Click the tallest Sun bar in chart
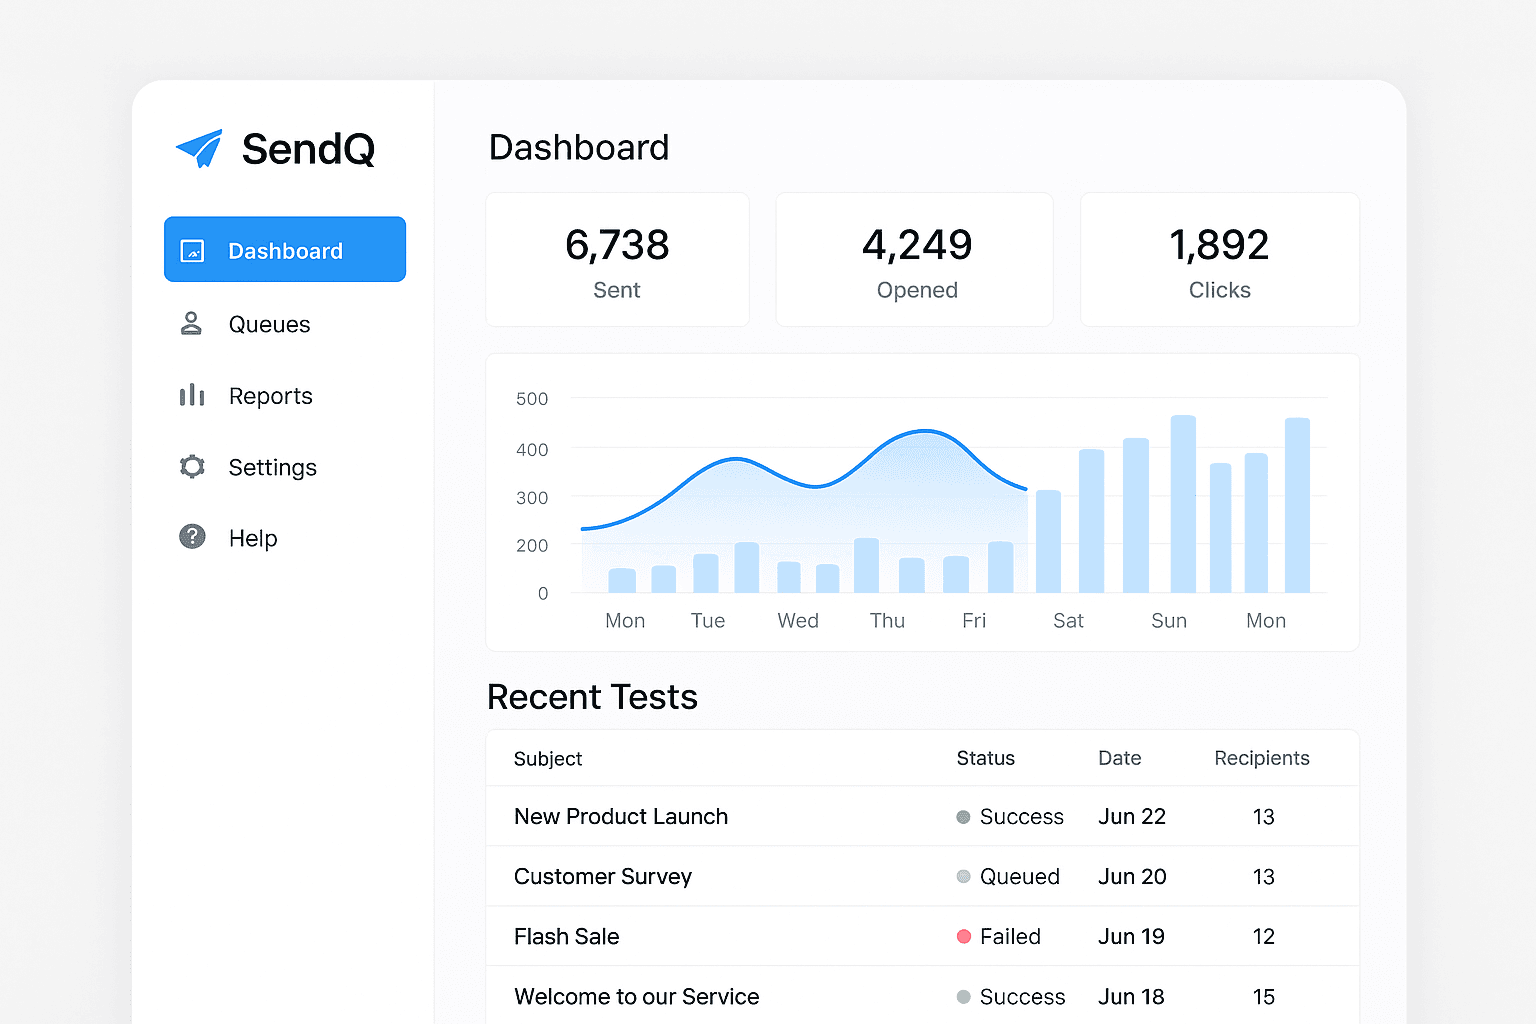Screen dimensions: 1536x1024 [1183, 505]
